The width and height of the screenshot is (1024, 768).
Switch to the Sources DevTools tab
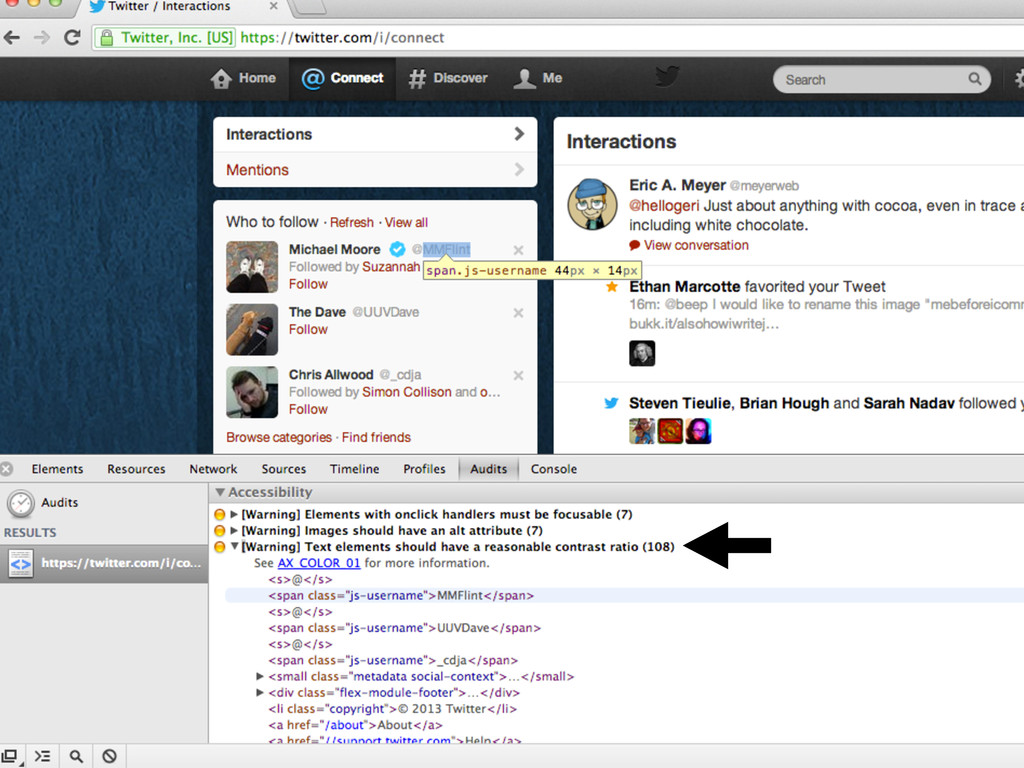coord(284,469)
